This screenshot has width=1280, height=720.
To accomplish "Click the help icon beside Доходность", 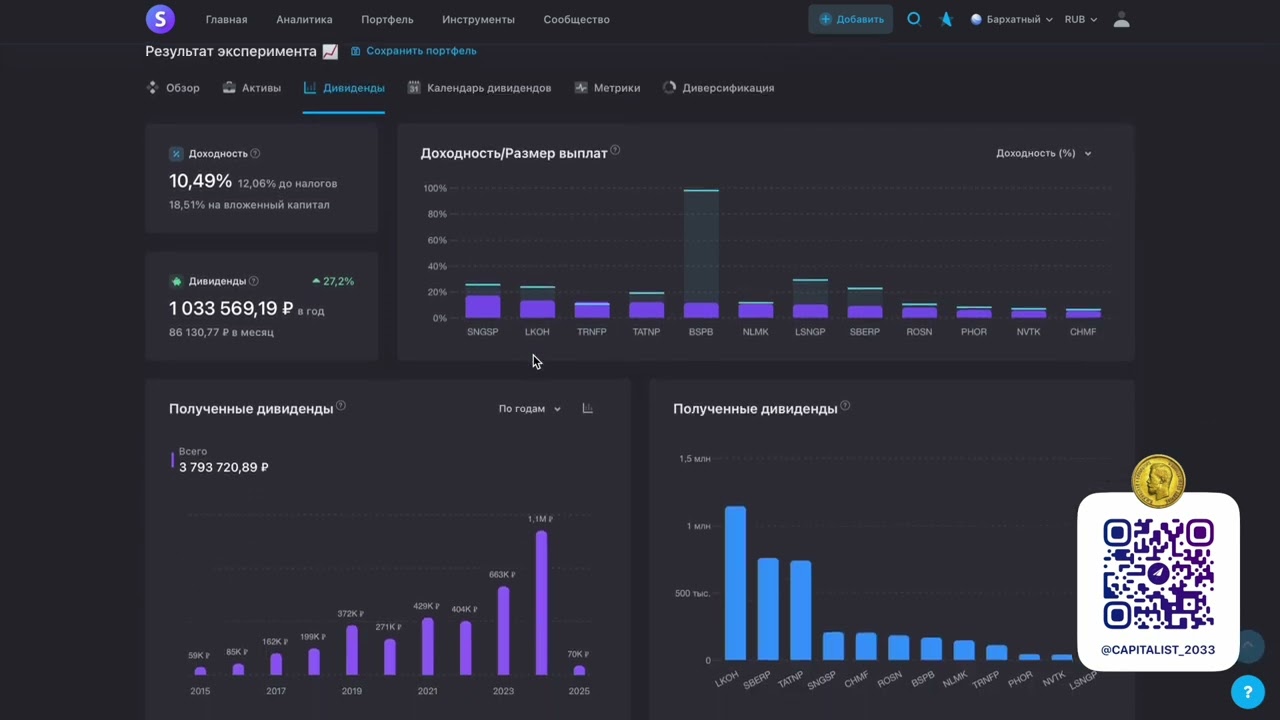I will (255, 154).
